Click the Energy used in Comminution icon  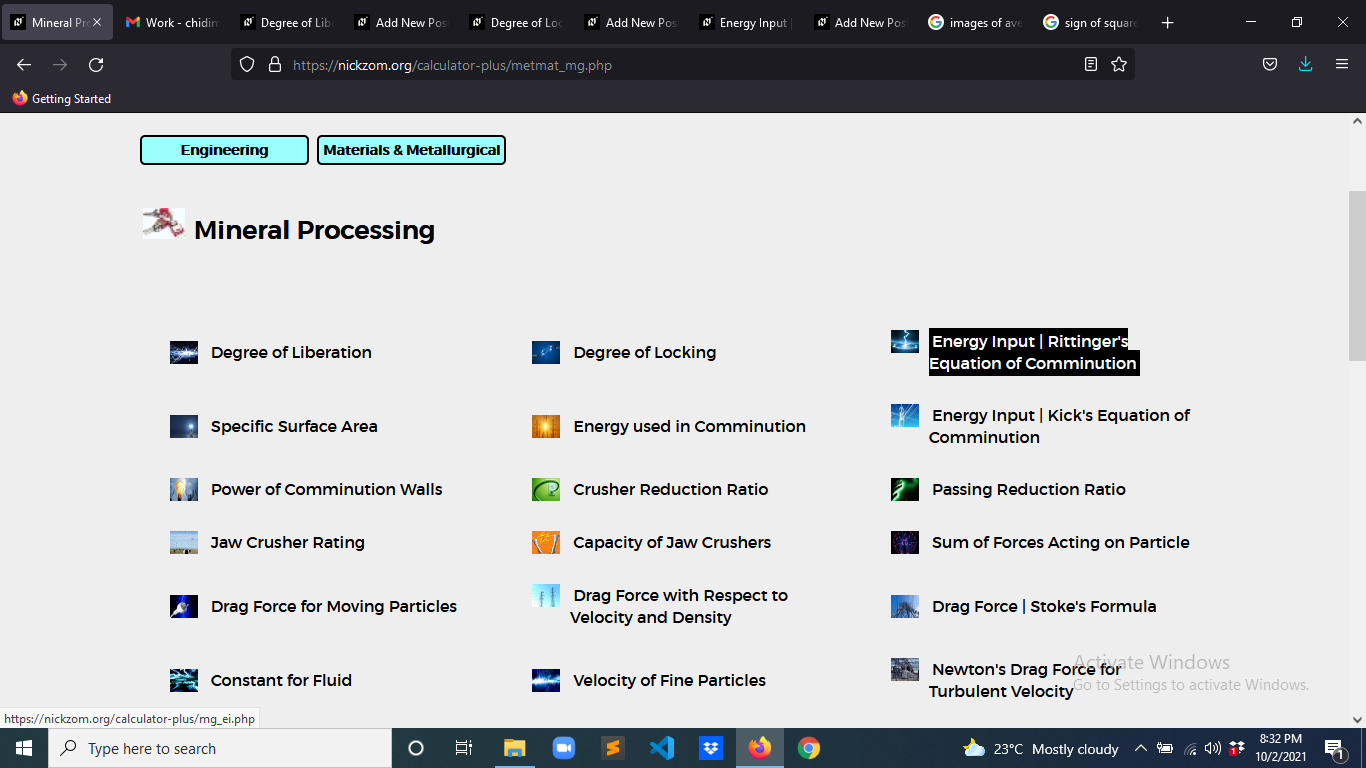[546, 426]
